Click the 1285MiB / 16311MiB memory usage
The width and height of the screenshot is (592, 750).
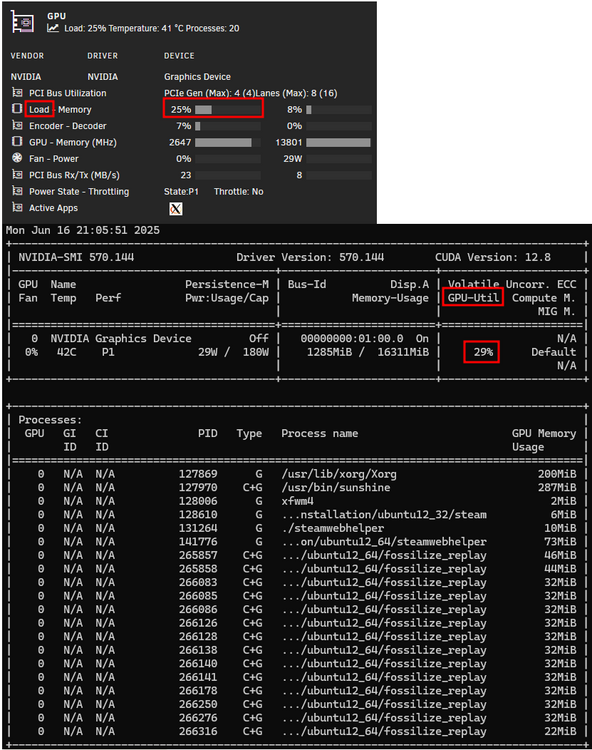(x=368, y=352)
